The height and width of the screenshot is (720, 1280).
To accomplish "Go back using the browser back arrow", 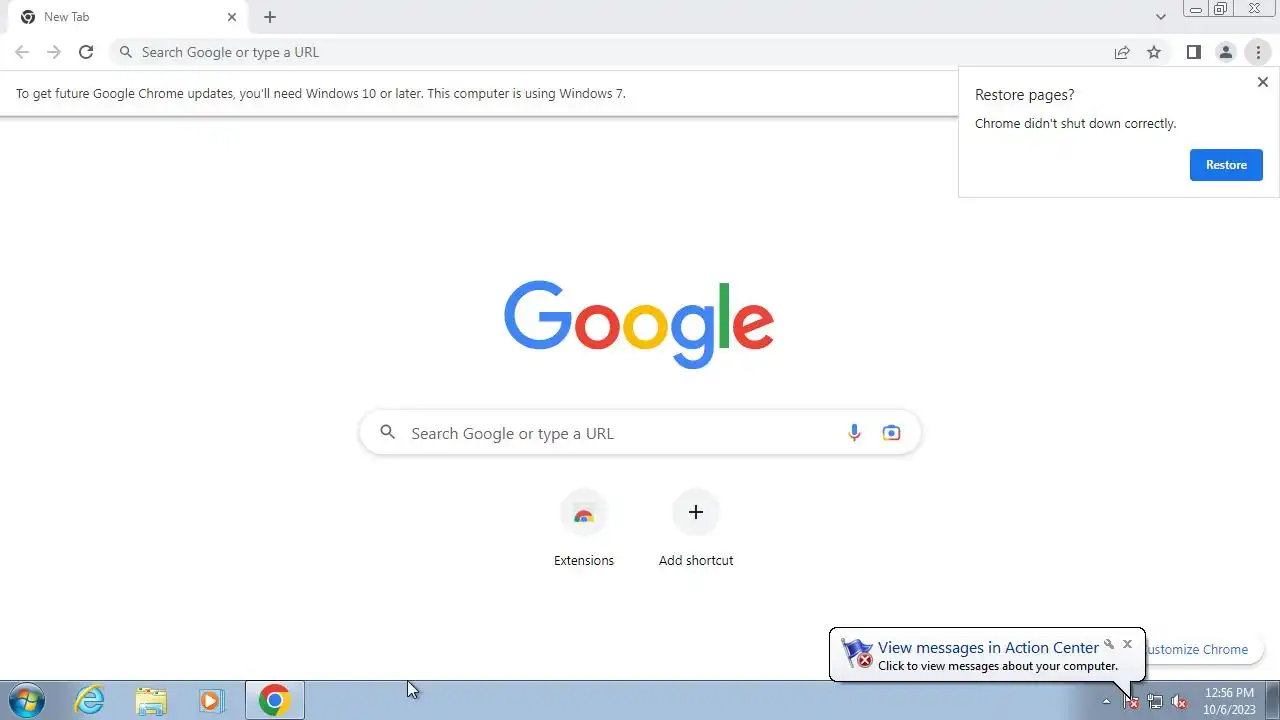I will (22, 52).
